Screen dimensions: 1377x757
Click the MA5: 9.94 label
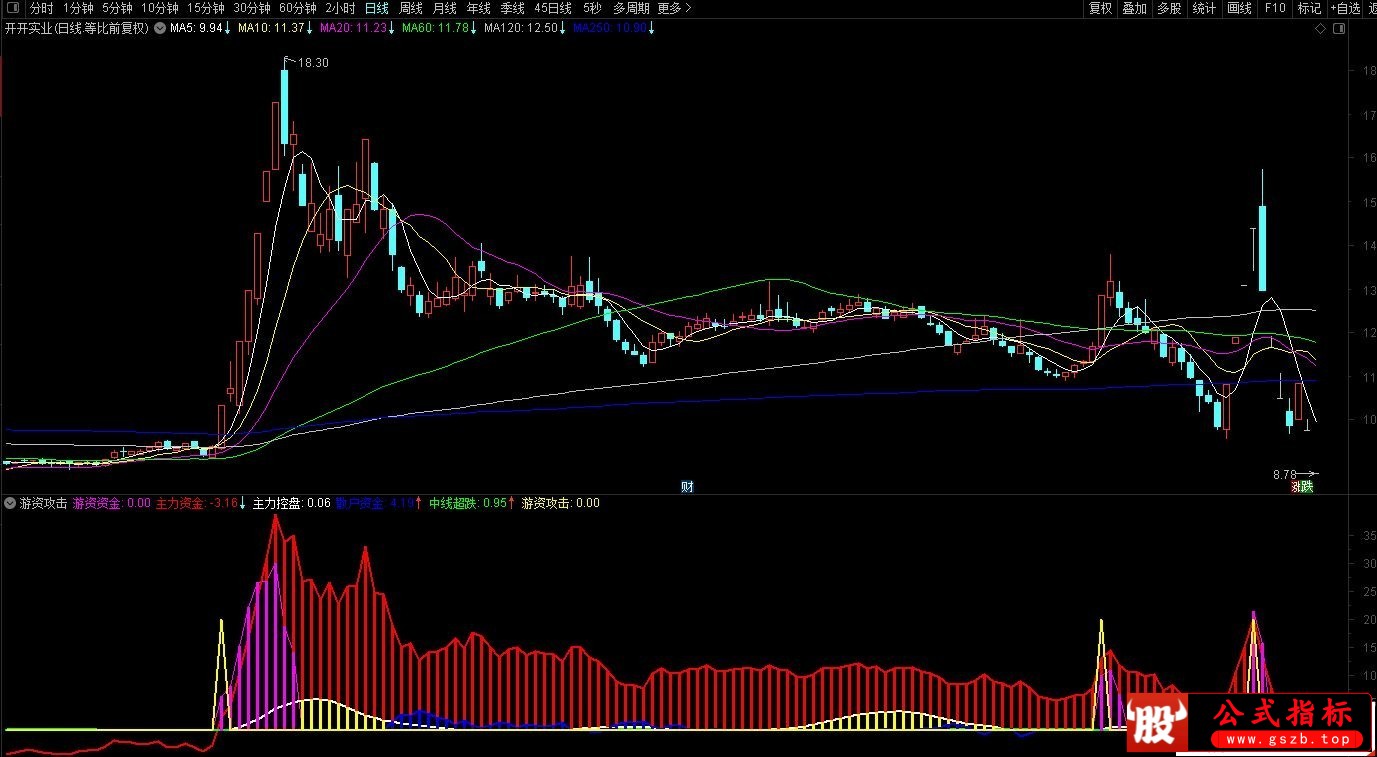[x=196, y=29]
